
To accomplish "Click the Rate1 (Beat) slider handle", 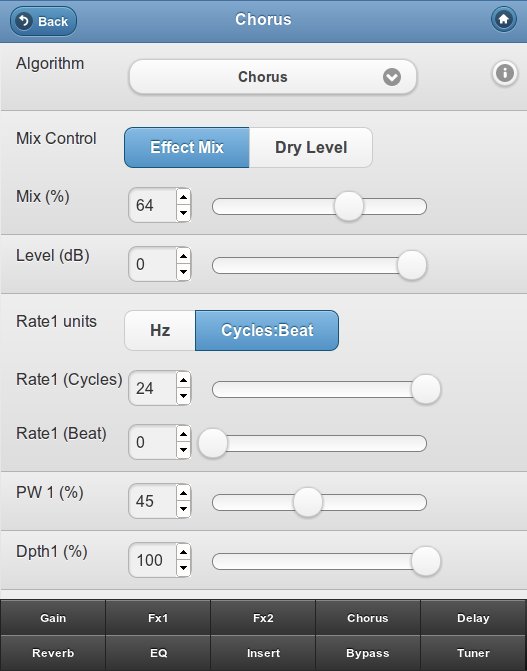I will pyautogui.click(x=212, y=443).
